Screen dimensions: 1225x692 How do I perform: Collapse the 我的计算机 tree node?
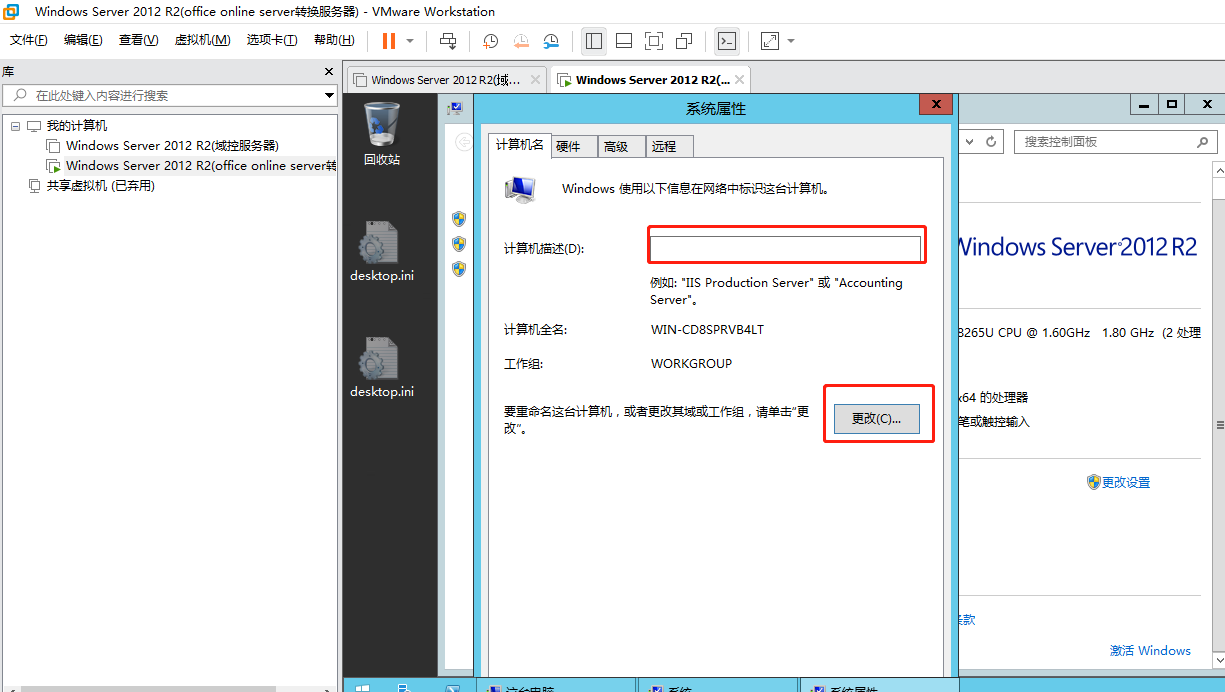15,126
